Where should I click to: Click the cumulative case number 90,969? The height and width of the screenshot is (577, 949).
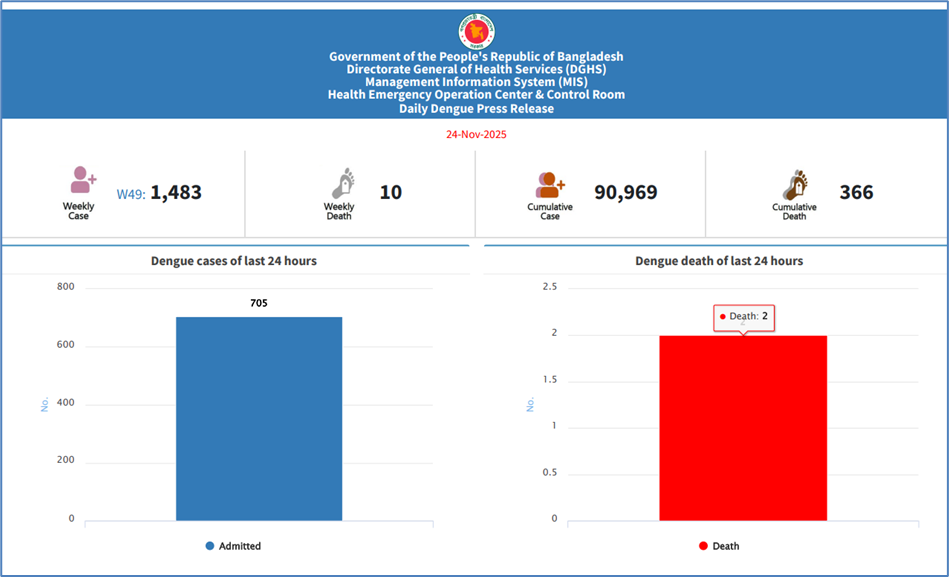[x=625, y=192]
